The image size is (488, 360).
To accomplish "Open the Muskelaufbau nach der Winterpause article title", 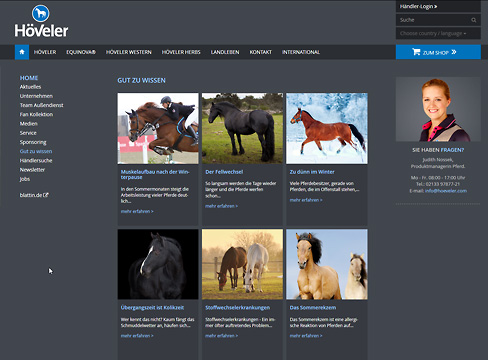I will pos(155,174).
